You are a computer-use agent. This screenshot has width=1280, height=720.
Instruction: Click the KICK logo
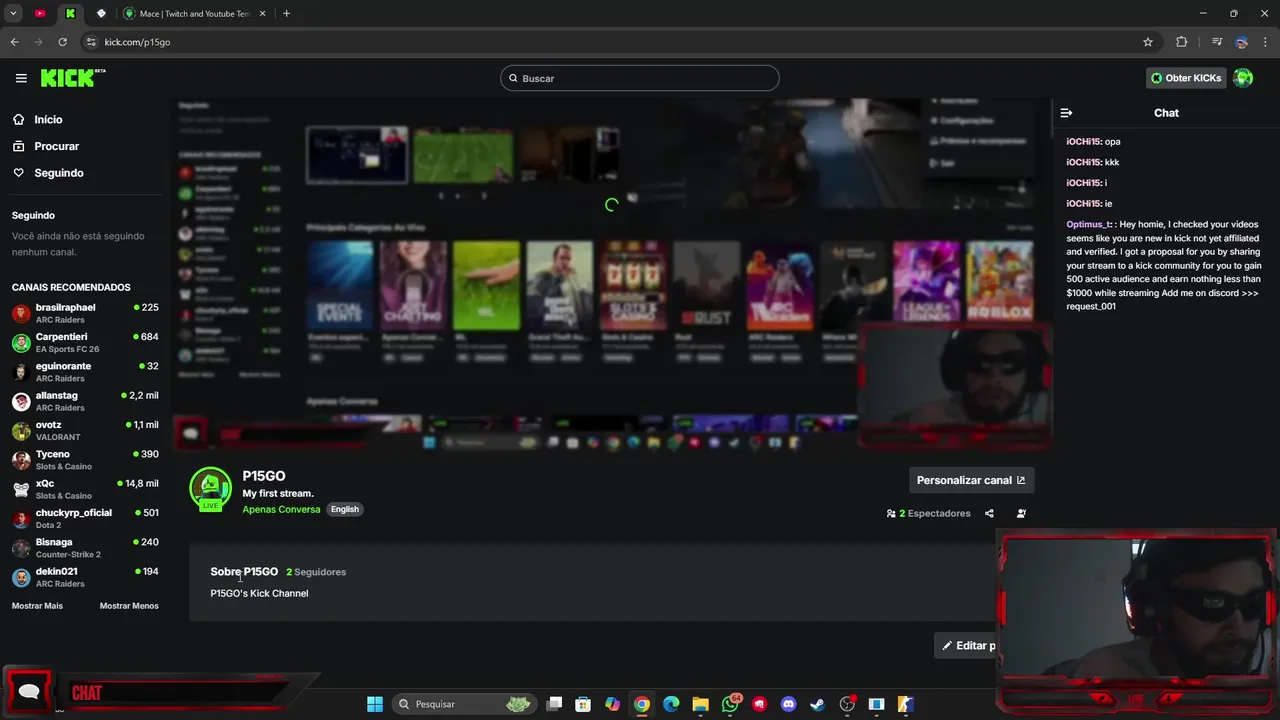pos(73,78)
